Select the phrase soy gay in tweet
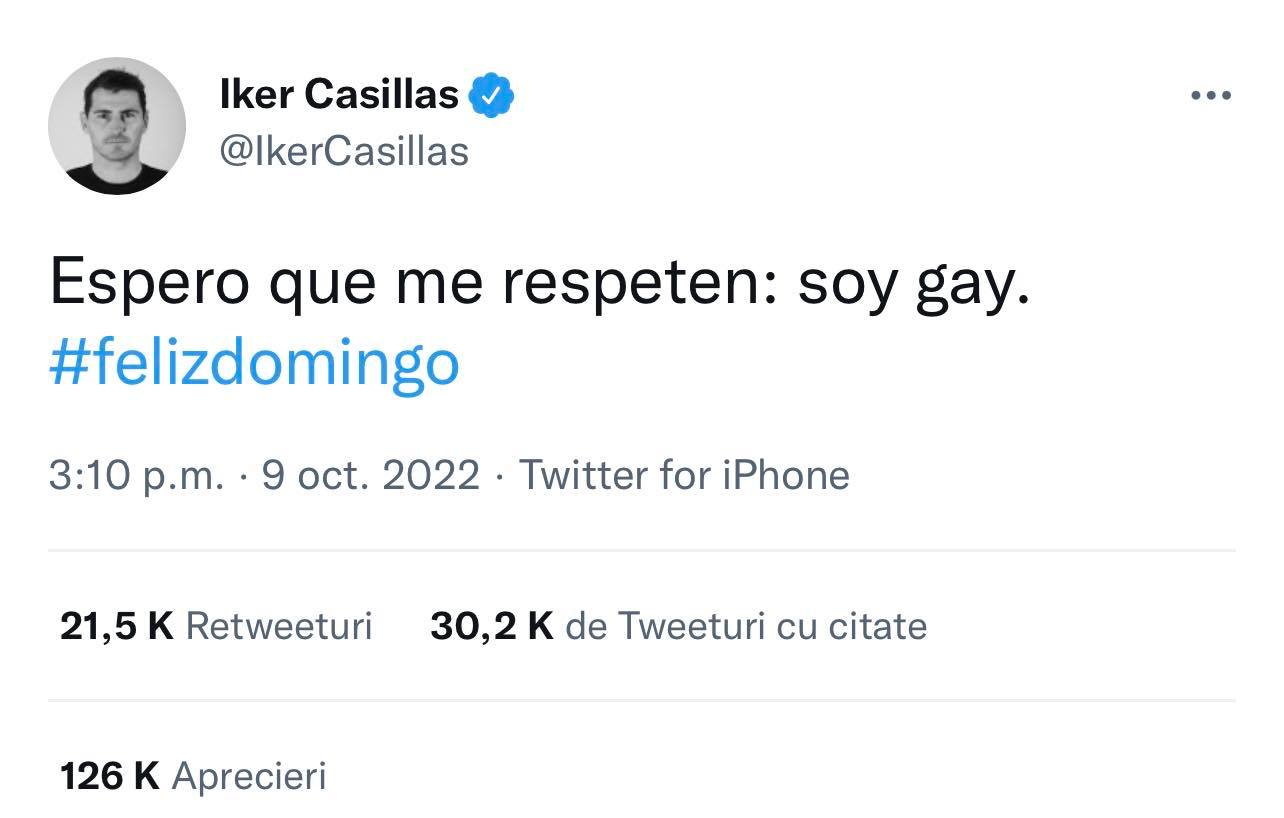Viewport: 1284px width, 818px height. click(912, 286)
